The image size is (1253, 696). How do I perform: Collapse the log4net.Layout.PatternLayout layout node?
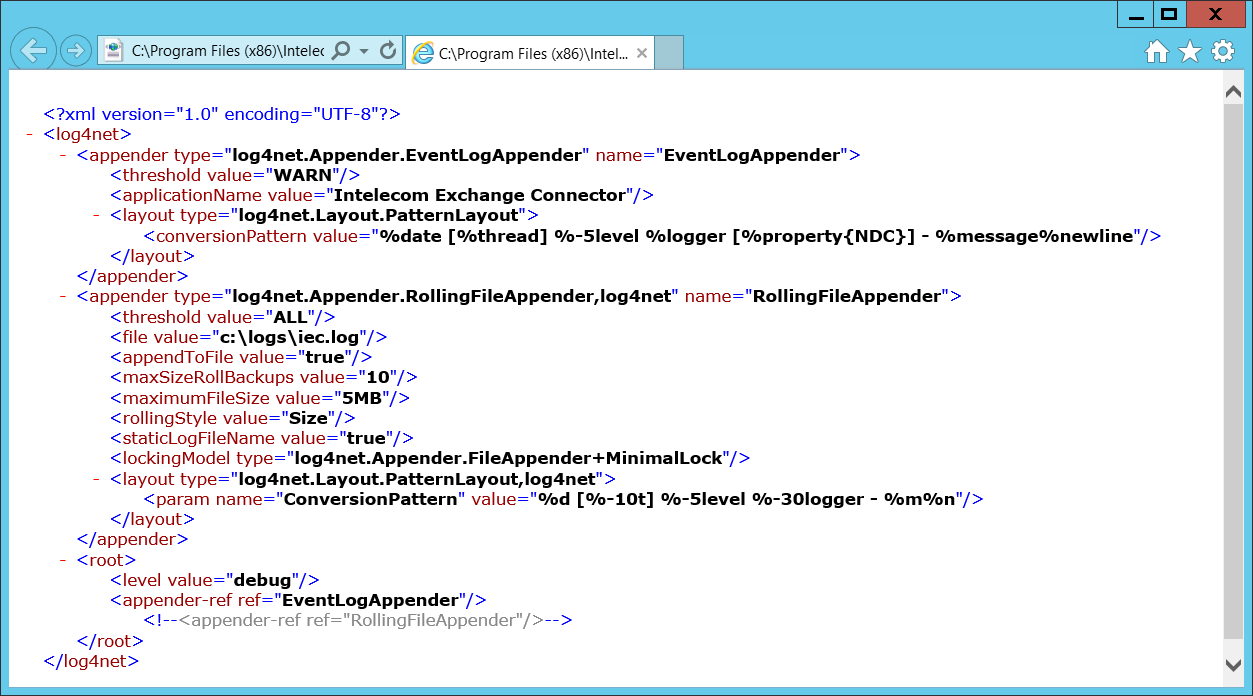point(97,215)
